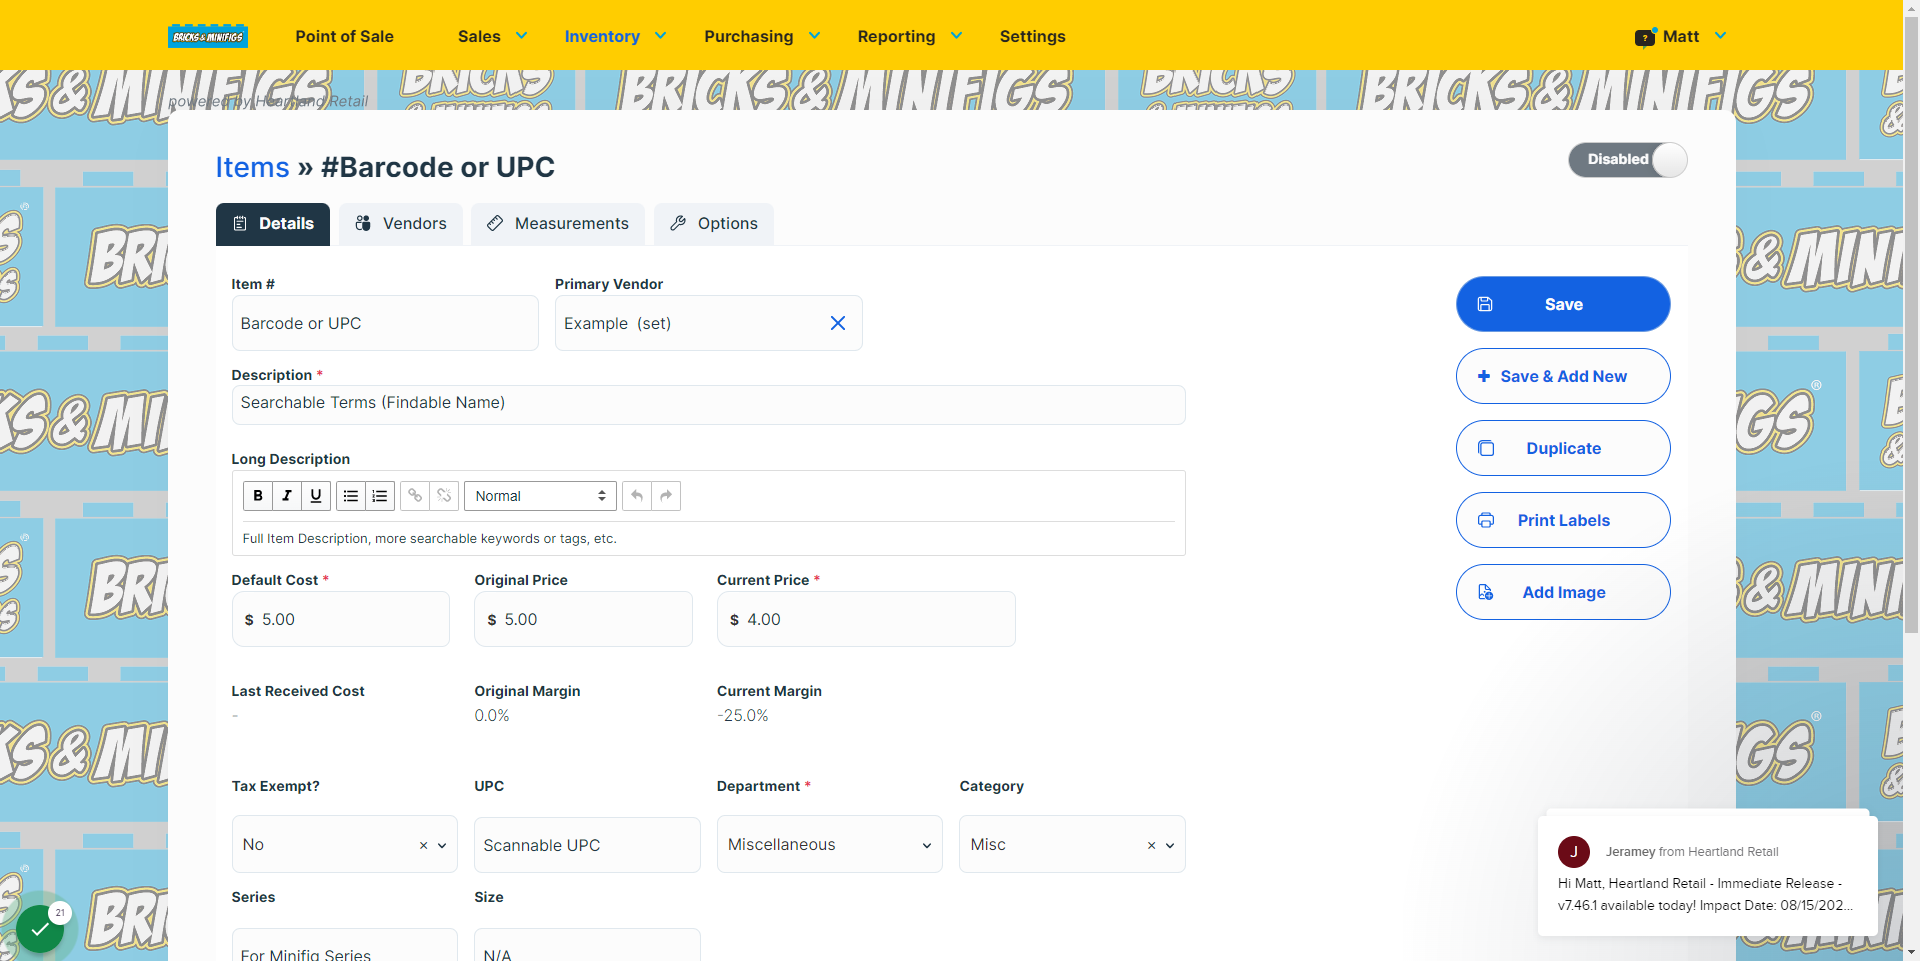Click the Print Labels button
The image size is (1920, 961).
point(1563,520)
